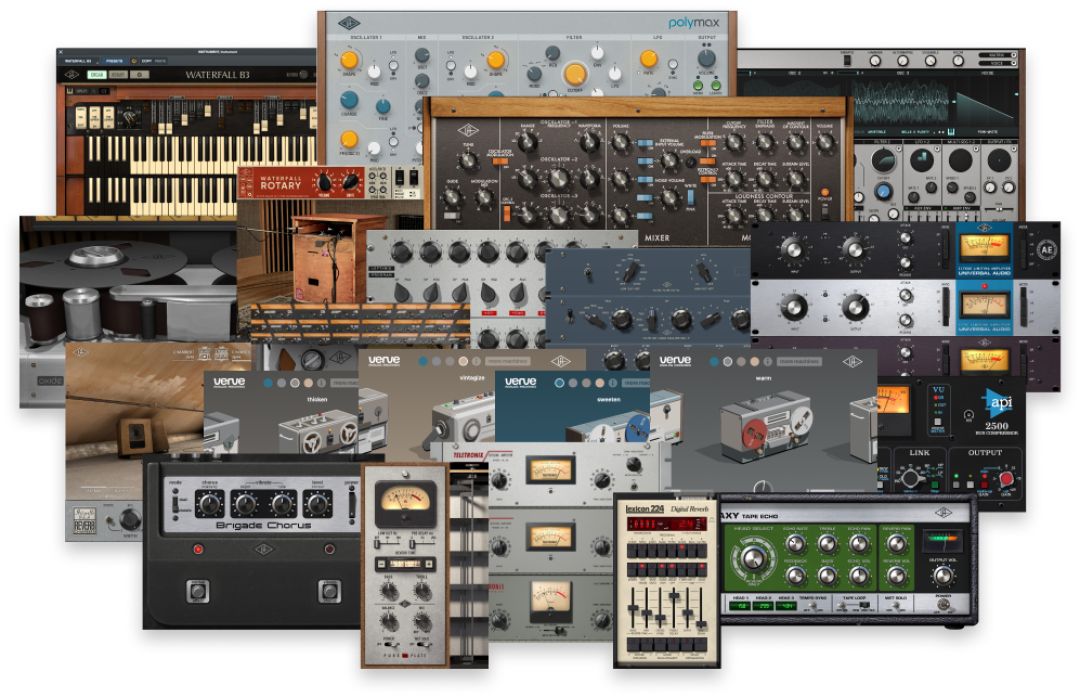Click the Cutoff Frequency knob on Minimoog
This screenshot has height=697, width=1080.
pos(734,143)
